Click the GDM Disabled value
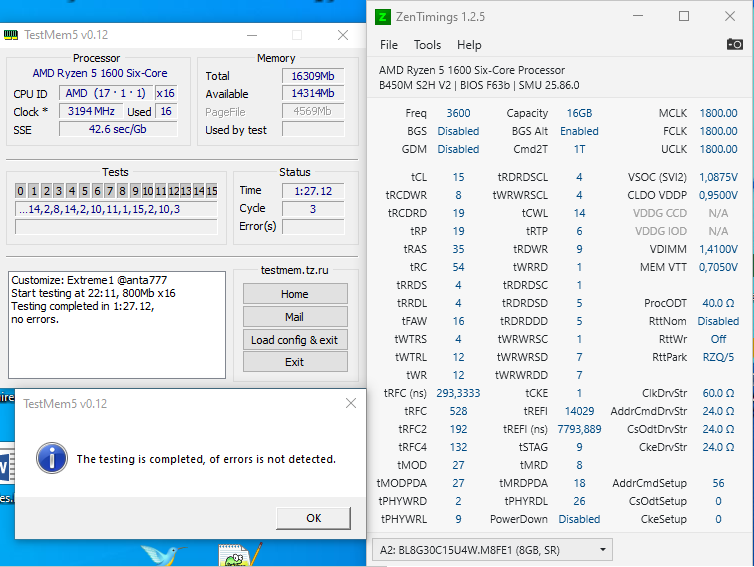This screenshot has height=567, width=754. coord(458,149)
